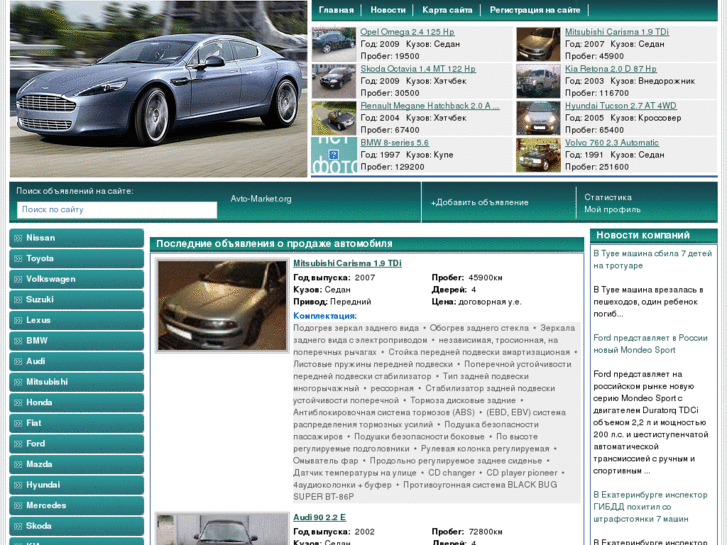This screenshot has height=545, width=727.
Task: Click the Hyundai Tucson thumbnail photo
Action: 538,118
